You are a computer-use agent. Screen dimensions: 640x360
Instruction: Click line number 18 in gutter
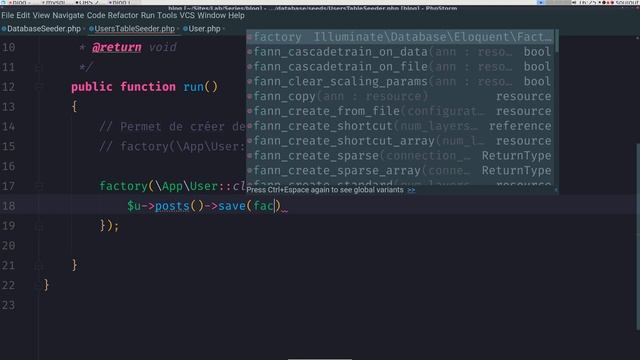click(9, 206)
